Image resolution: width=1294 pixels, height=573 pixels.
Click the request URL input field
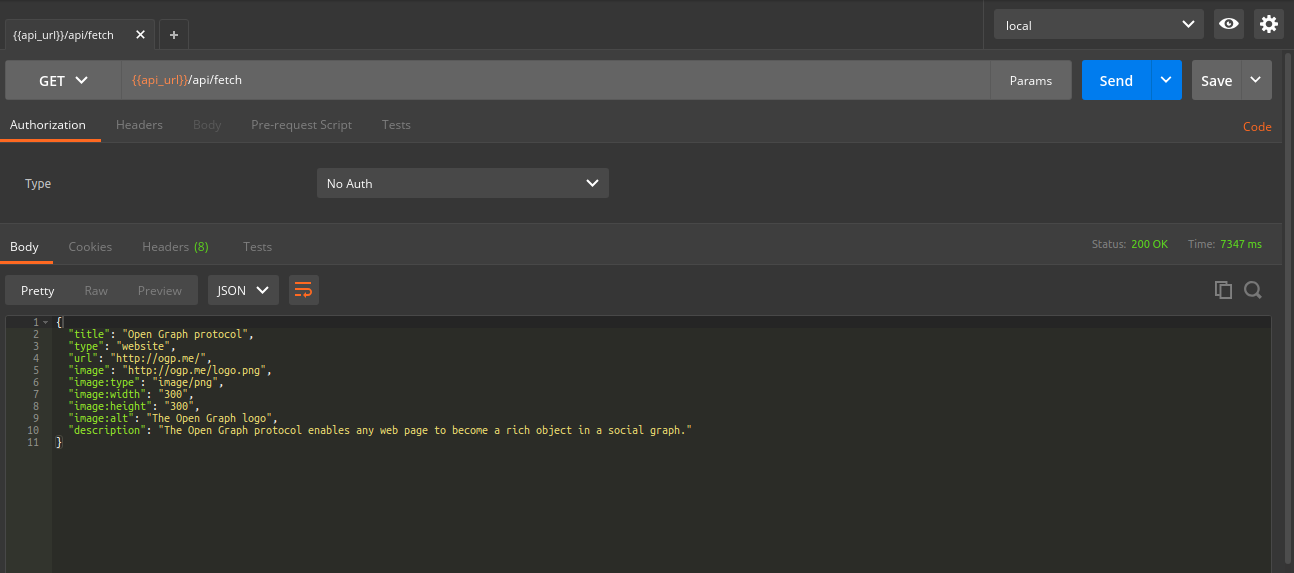pyautogui.click(x=555, y=80)
